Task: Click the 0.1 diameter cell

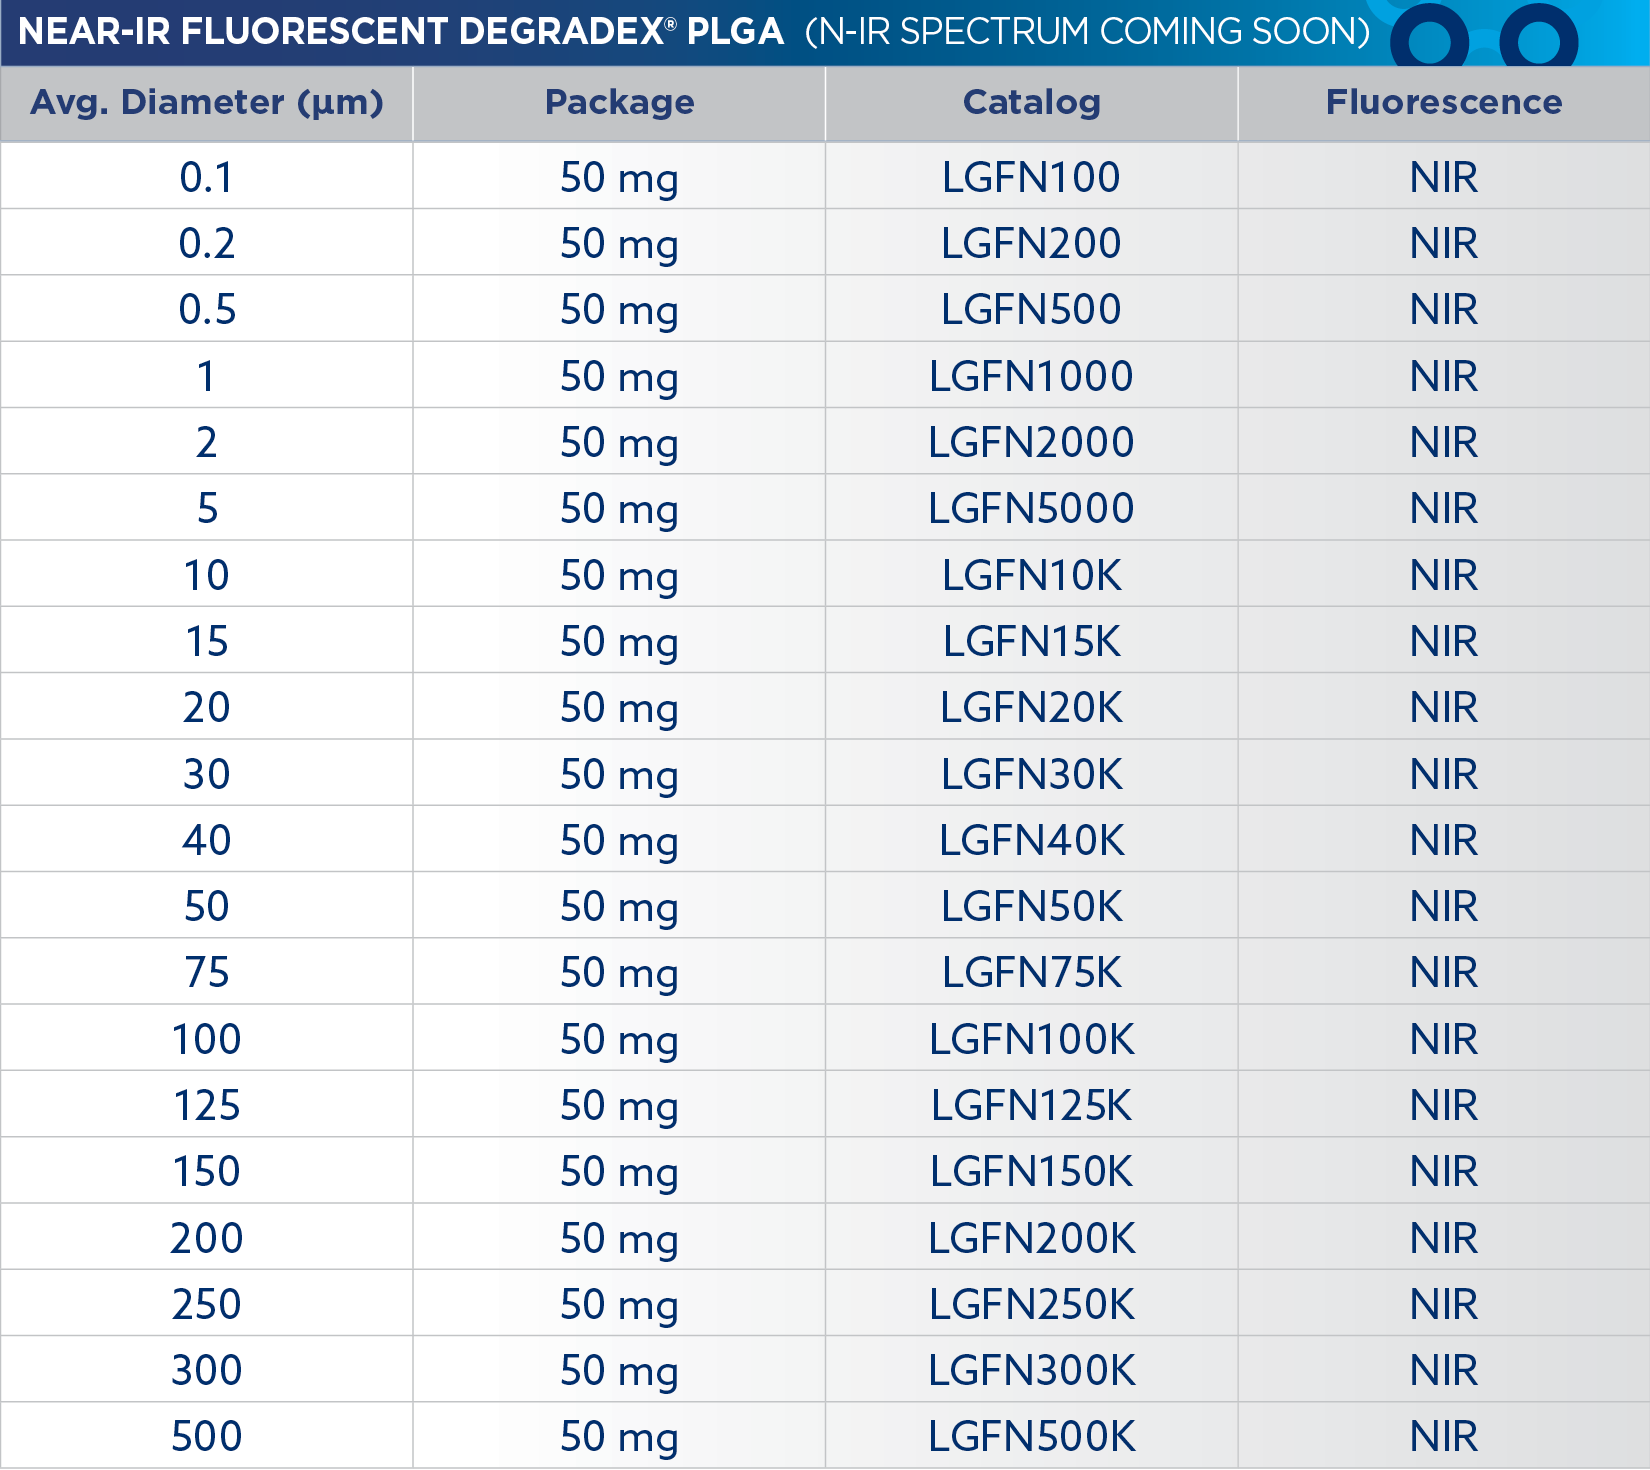Action: [207, 177]
